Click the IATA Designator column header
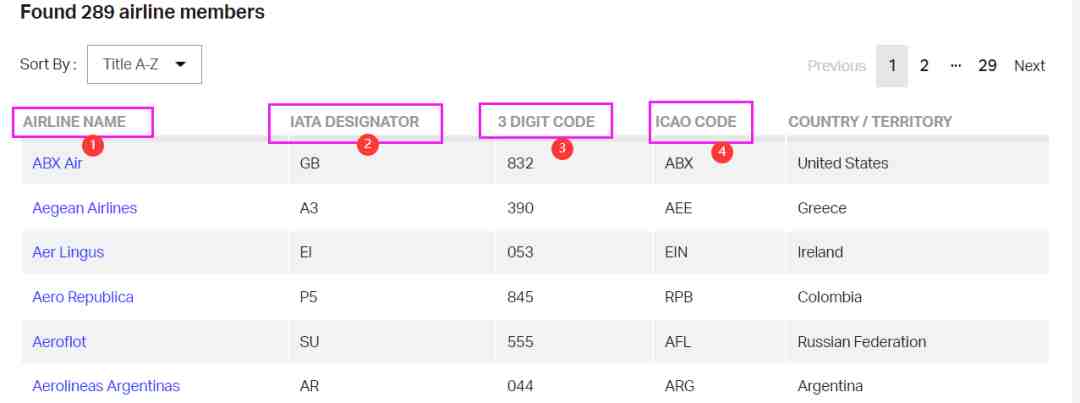Image resolution: width=1080 pixels, height=403 pixels. (x=354, y=122)
